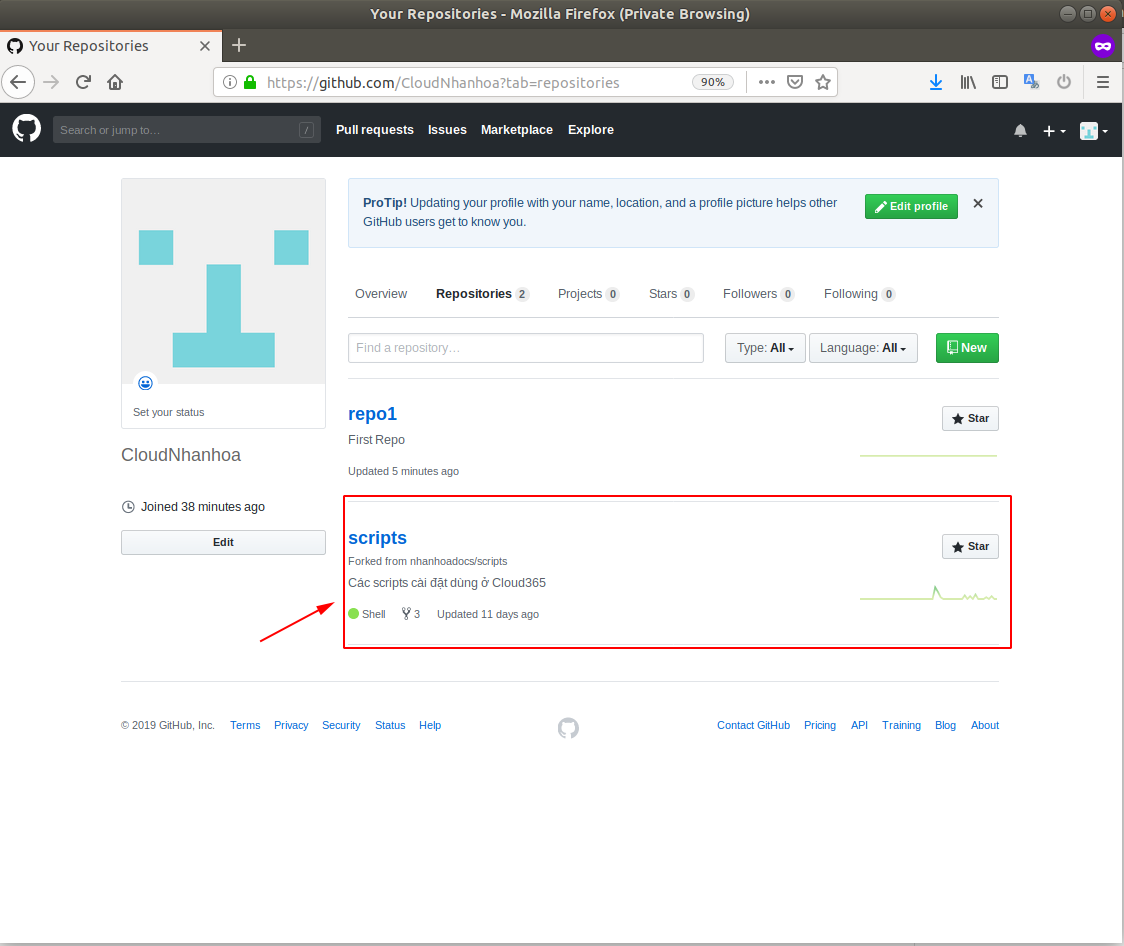This screenshot has width=1124, height=946.
Task: Open Security footer link
Action: 341,725
